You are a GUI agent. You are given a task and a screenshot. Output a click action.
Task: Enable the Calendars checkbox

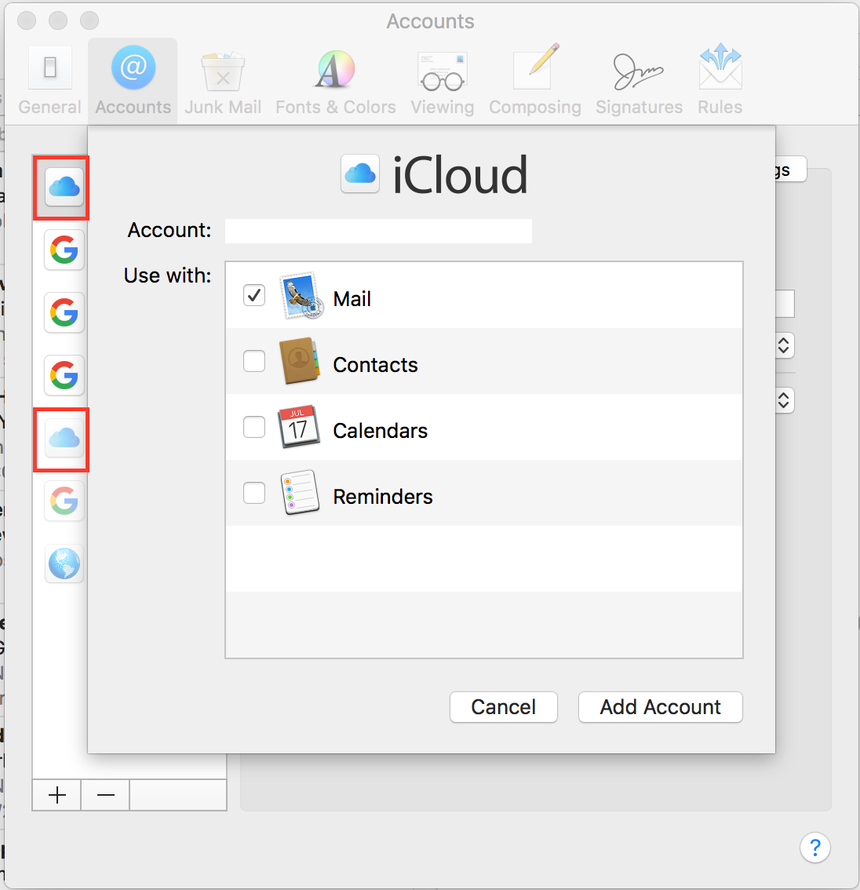pyautogui.click(x=255, y=428)
